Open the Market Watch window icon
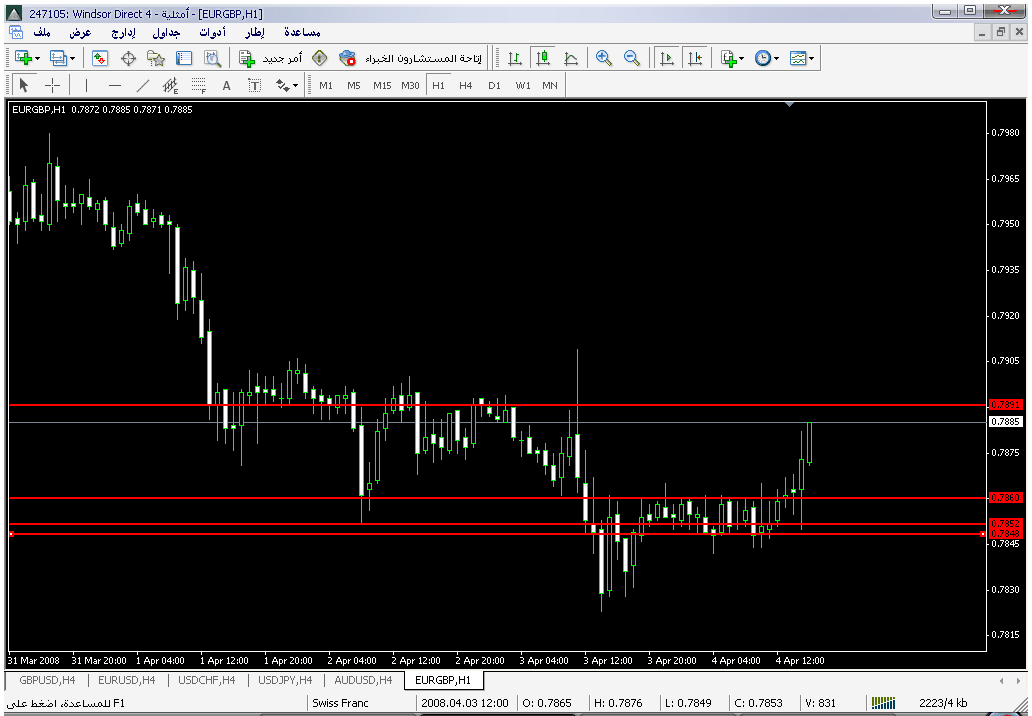This screenshot has width=1032, height=716. click(x=100, y=59)
